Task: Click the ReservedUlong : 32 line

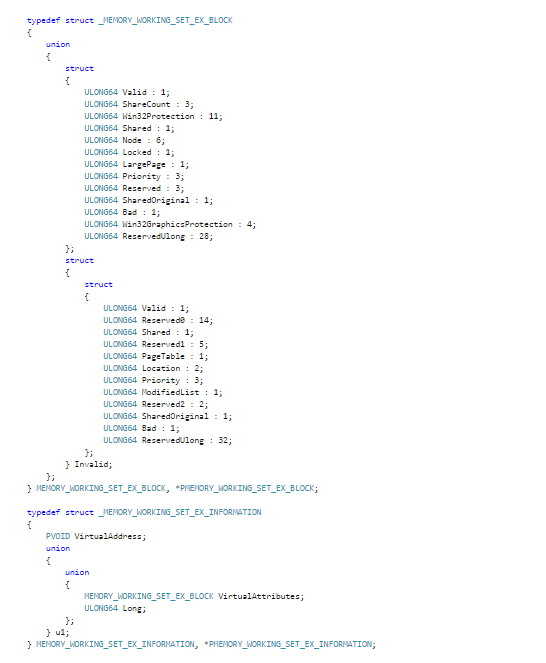Action: pyautogui.click(x=167, y=440)
